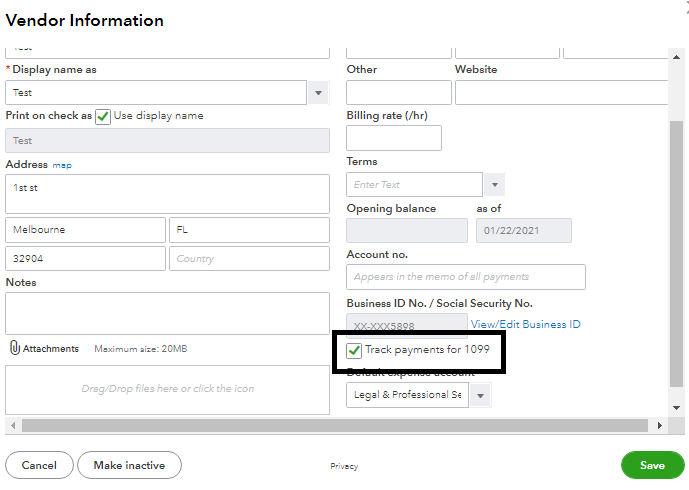Click the horizontal scrollbar right arrow

(659, 426)
